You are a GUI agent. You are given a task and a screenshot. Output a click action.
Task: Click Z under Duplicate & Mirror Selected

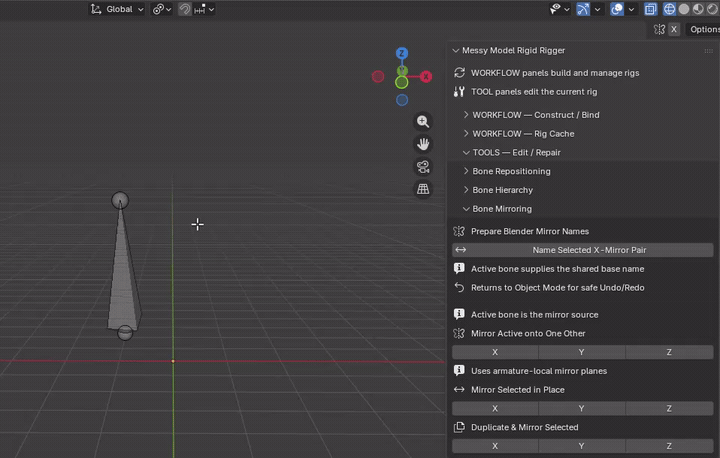click(669, 446)
